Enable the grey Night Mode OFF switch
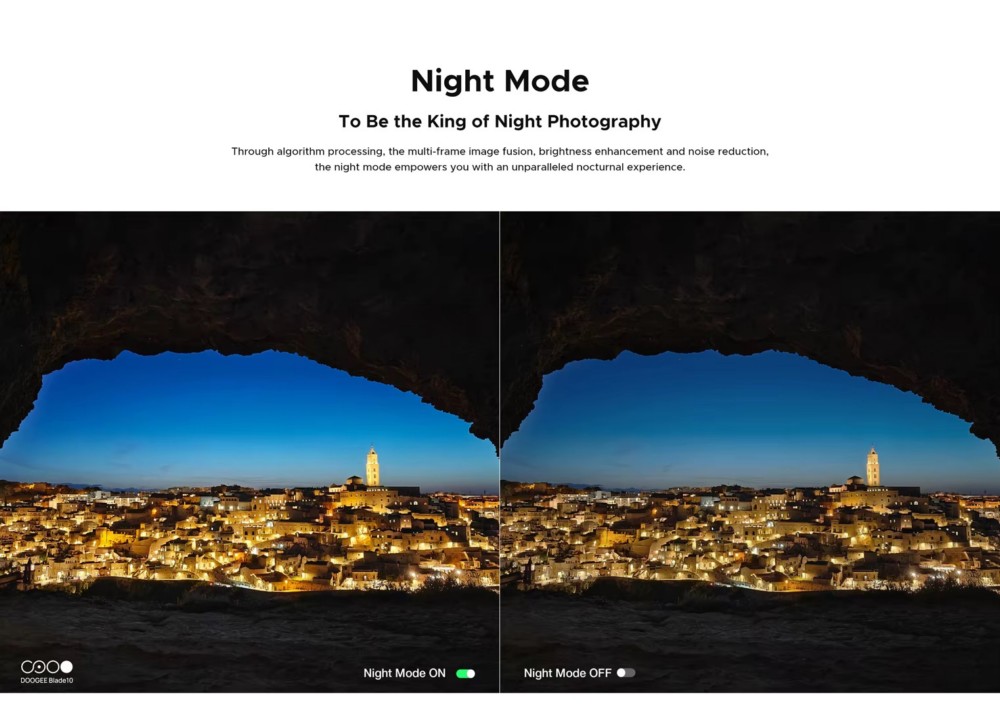1000x710 pixels. [626, 673]
